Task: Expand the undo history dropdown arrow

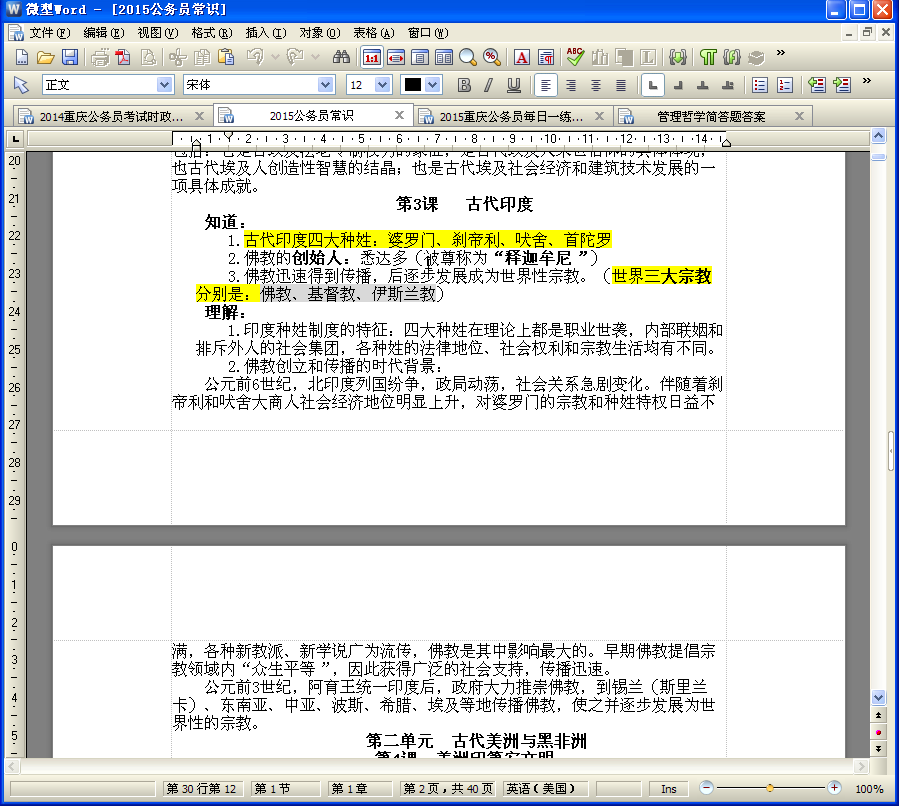Action: tap(275, 57)
